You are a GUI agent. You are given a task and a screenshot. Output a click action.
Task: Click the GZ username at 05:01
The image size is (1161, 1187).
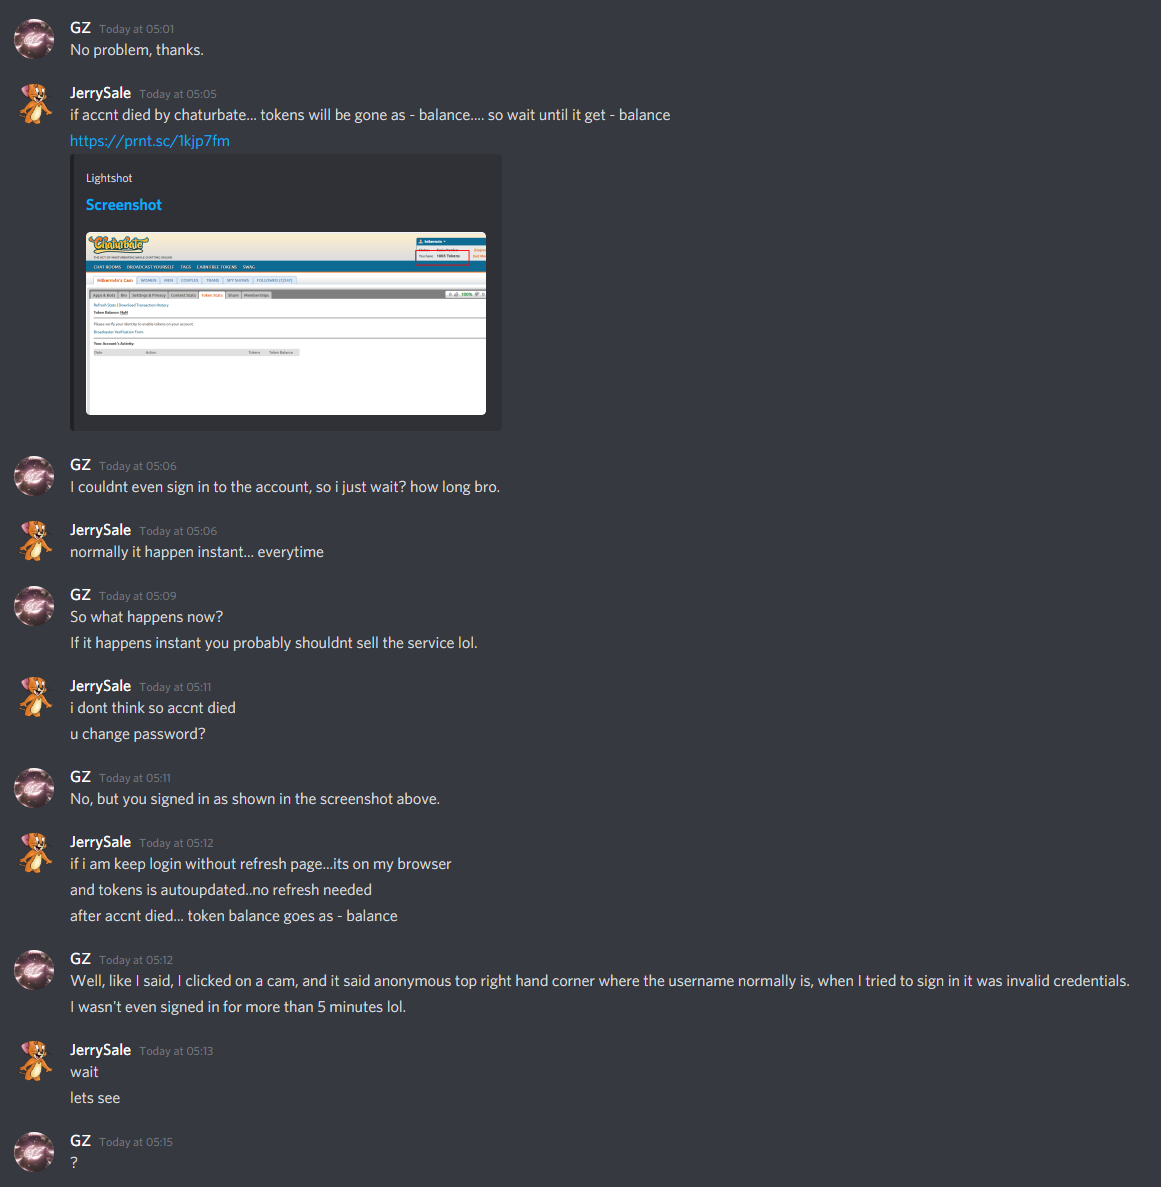80,28
